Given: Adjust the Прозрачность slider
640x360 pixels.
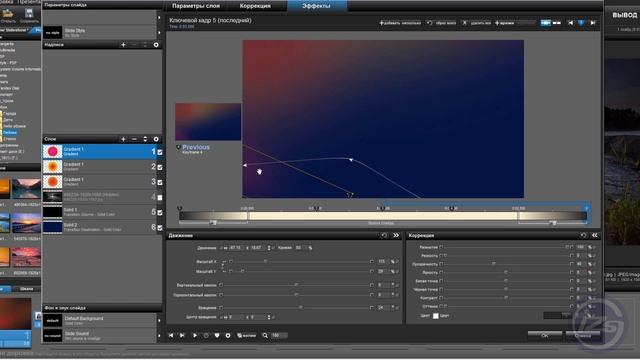Looking at the screenshot, I should click(x=493, y=264).
